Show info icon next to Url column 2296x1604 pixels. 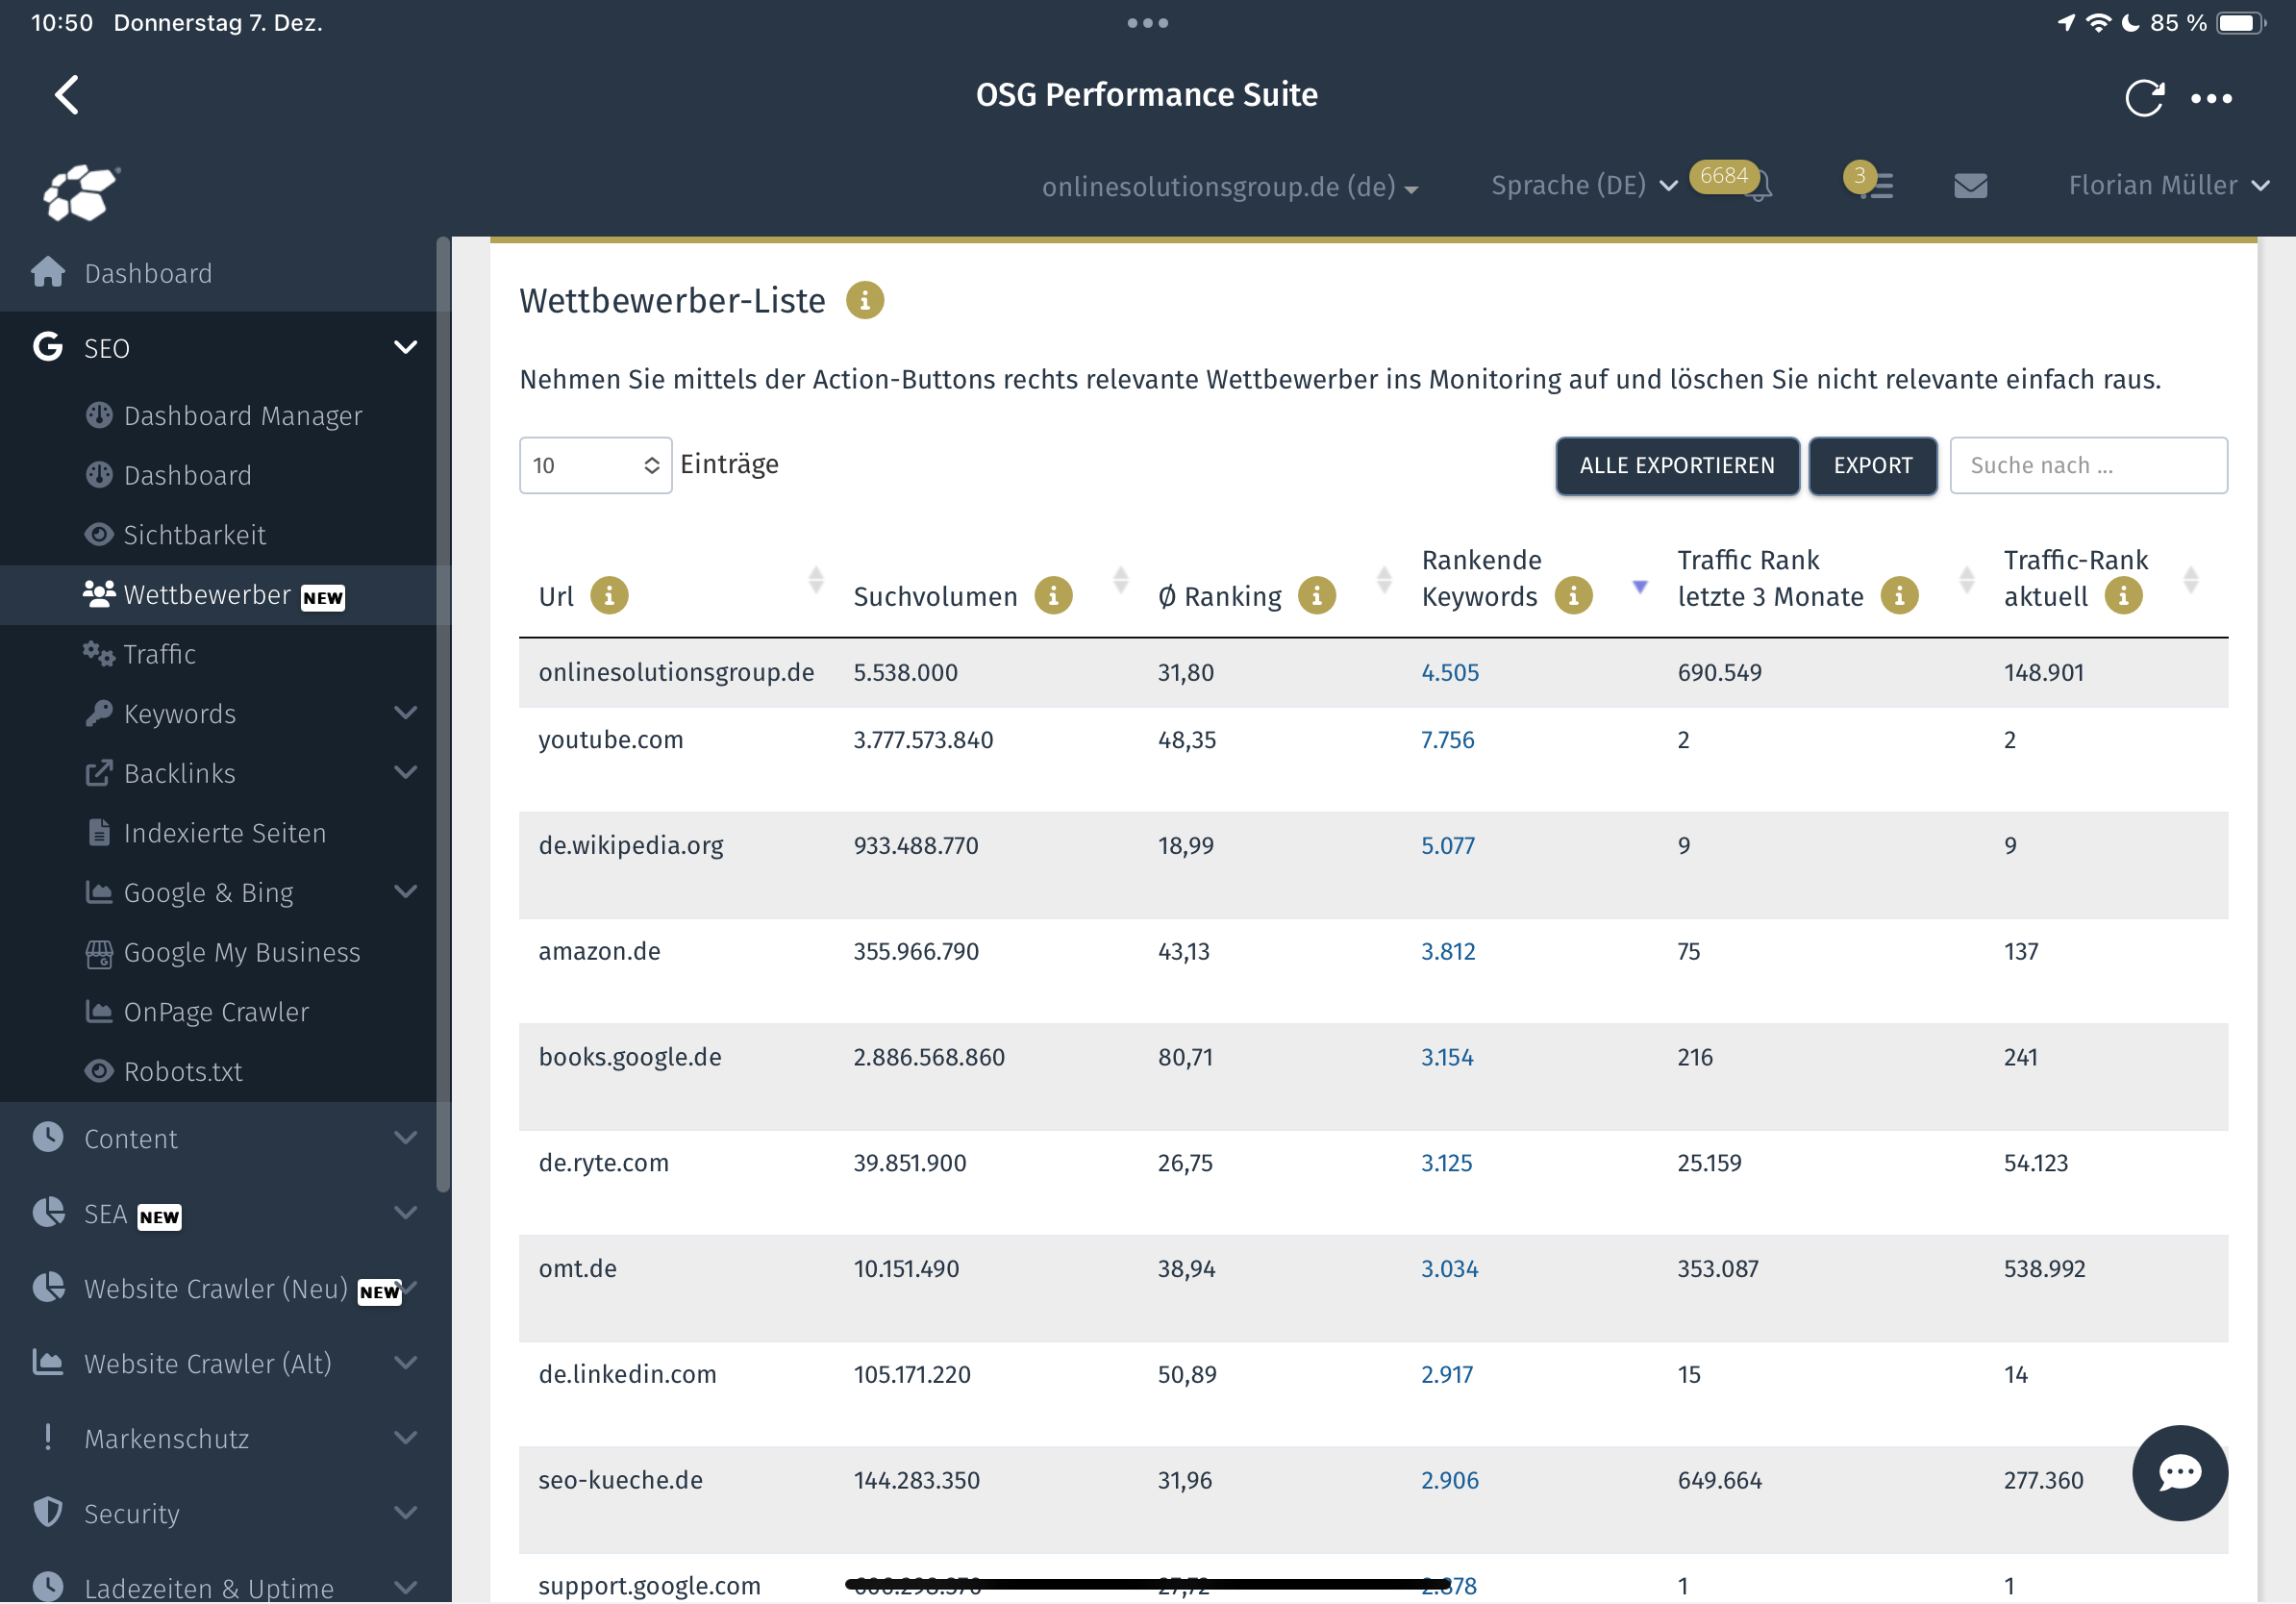click(609, 596)
